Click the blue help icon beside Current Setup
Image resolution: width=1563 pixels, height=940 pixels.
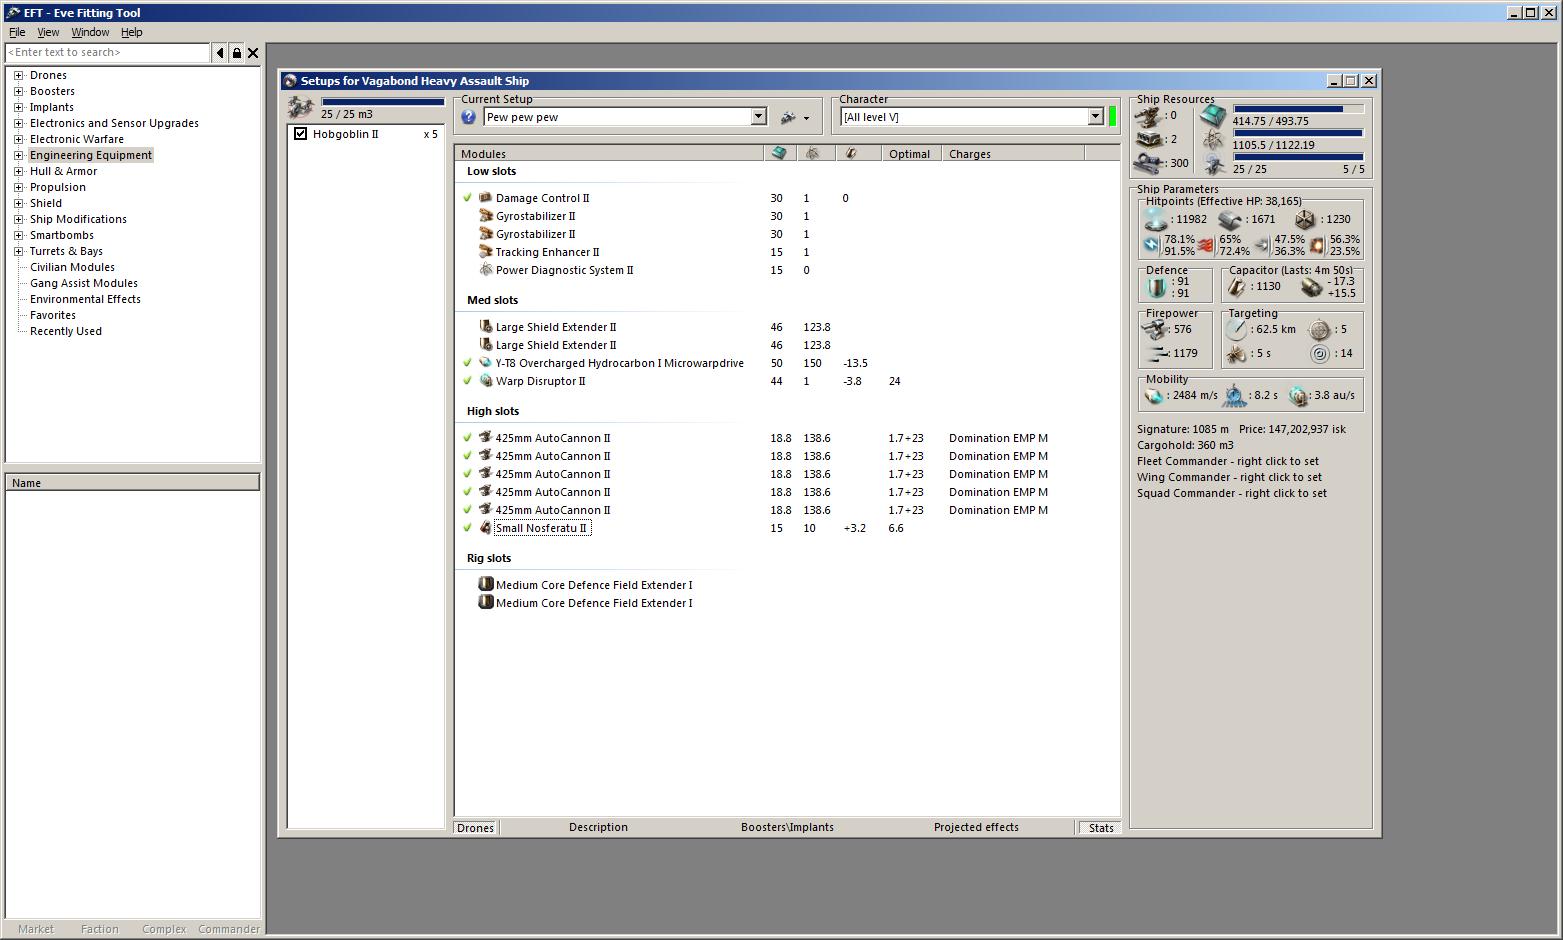coord(468,117)
